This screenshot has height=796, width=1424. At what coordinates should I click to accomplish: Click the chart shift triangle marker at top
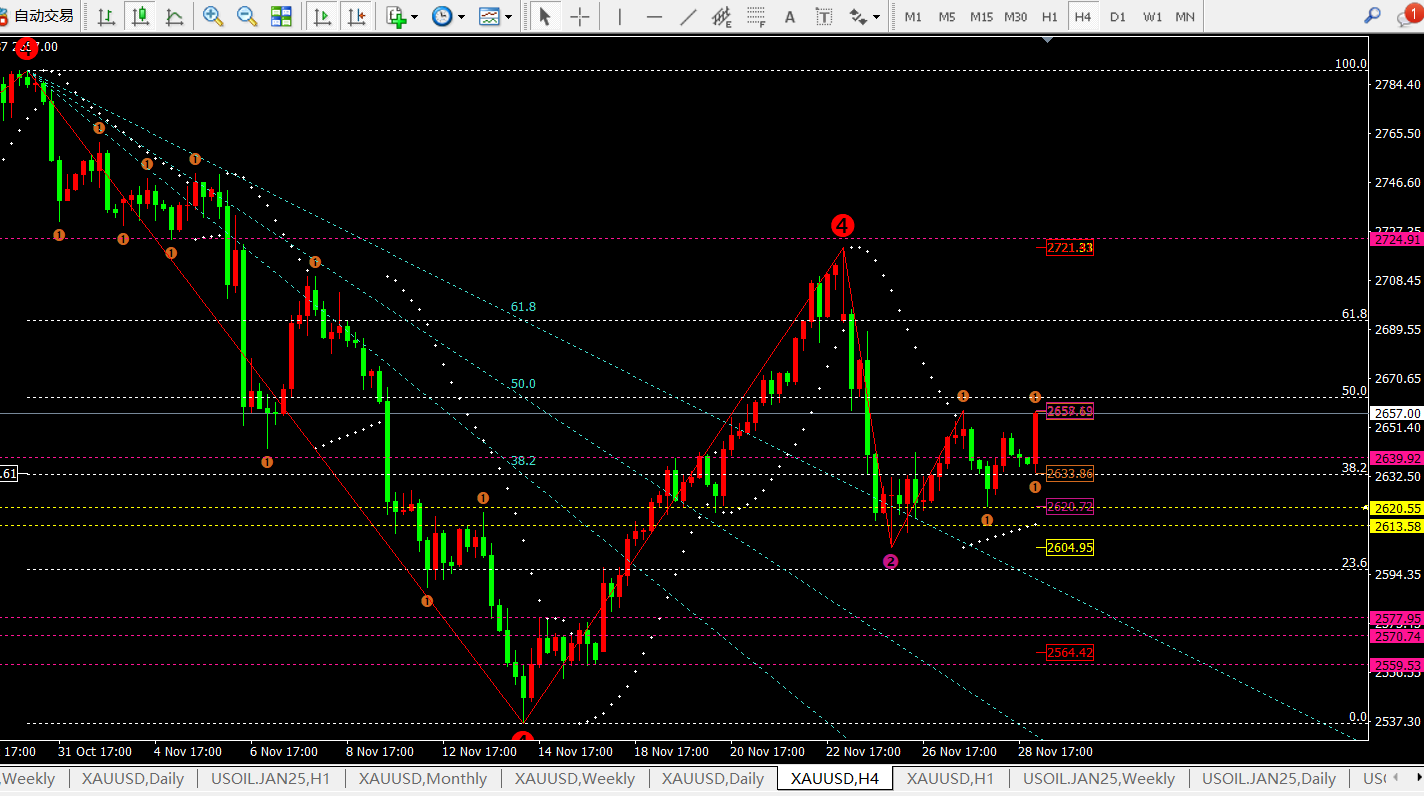click(x=1047, y=39)
